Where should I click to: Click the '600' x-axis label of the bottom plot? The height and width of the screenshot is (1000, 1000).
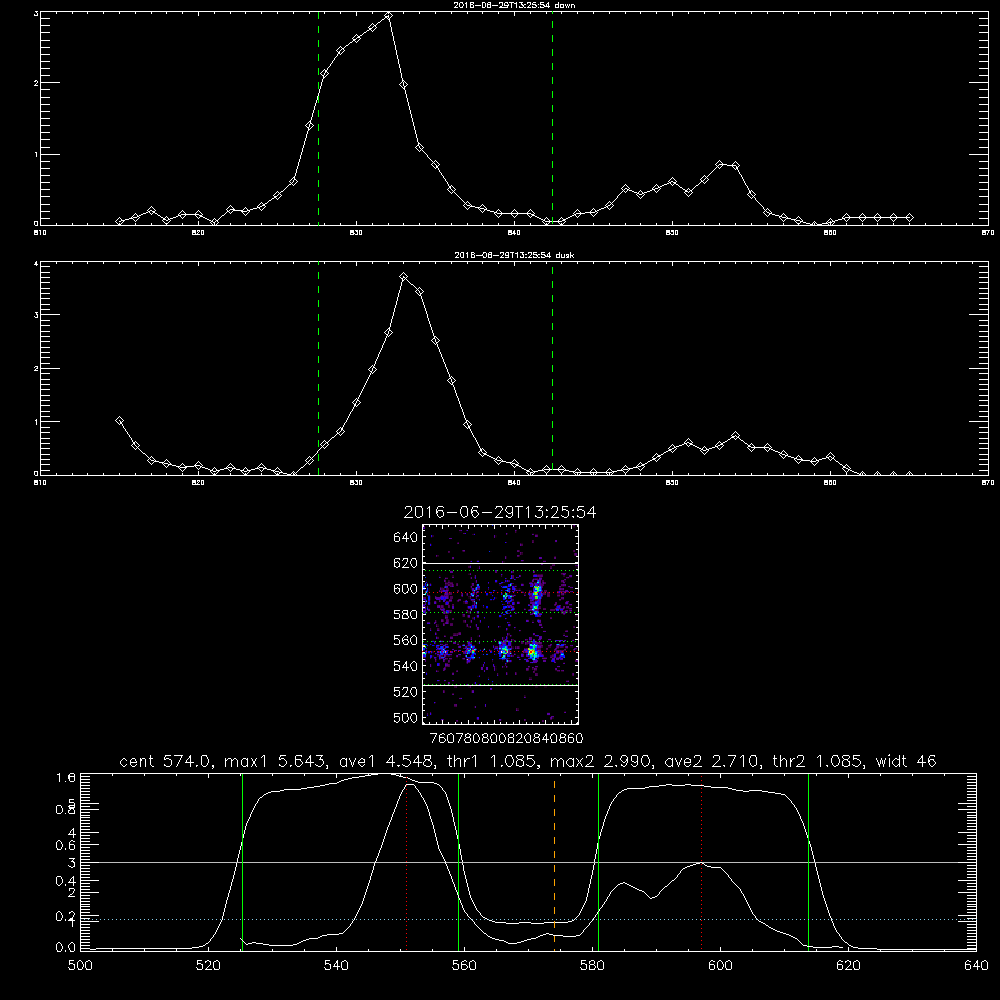tap(720, 966)
